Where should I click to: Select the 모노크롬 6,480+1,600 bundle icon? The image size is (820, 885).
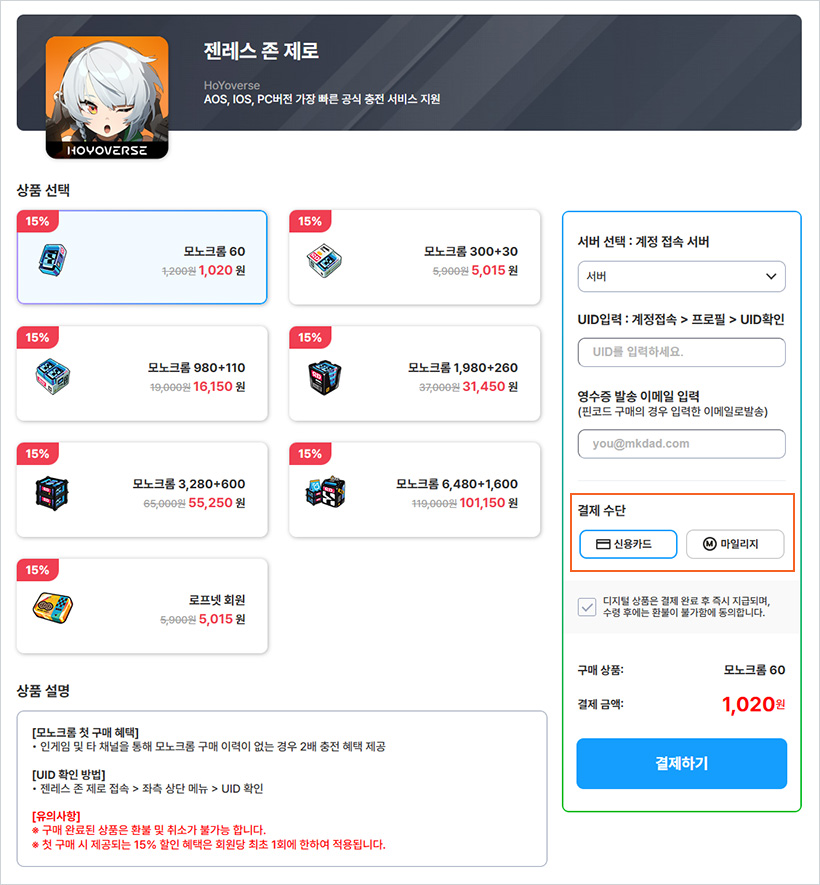tap(326, 492)
